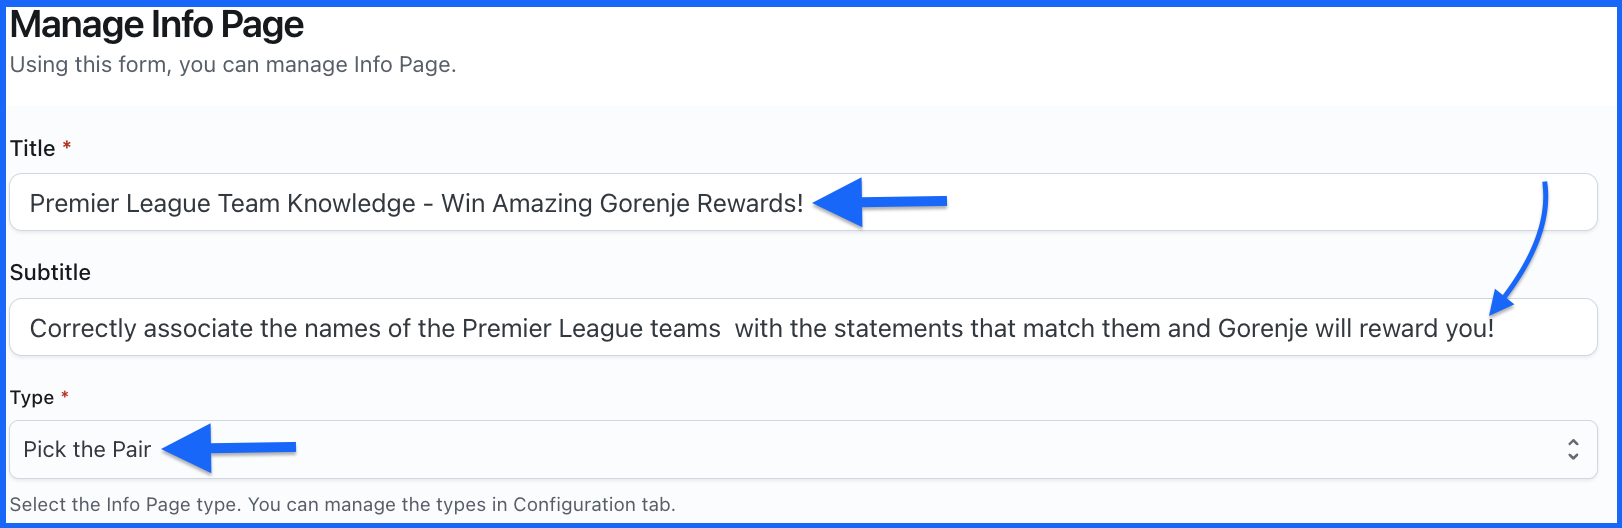1622x528 pixels.
Task: Click the "Select the Info Page type" helper text
Action: 124,504
